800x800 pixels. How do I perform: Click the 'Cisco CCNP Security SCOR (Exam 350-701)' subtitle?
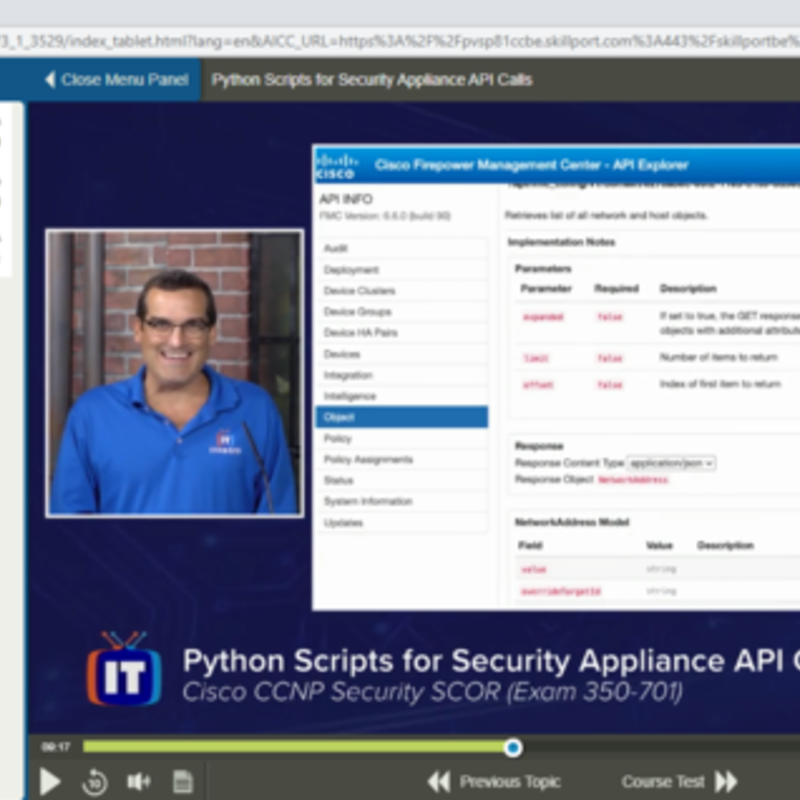[x=433, y=692]
